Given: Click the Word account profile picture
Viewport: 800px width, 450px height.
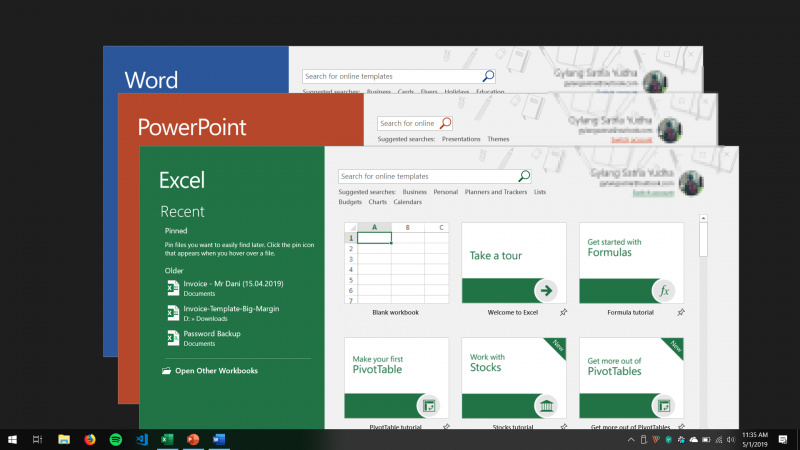Looking at the screenshot, I should point(655,82).
